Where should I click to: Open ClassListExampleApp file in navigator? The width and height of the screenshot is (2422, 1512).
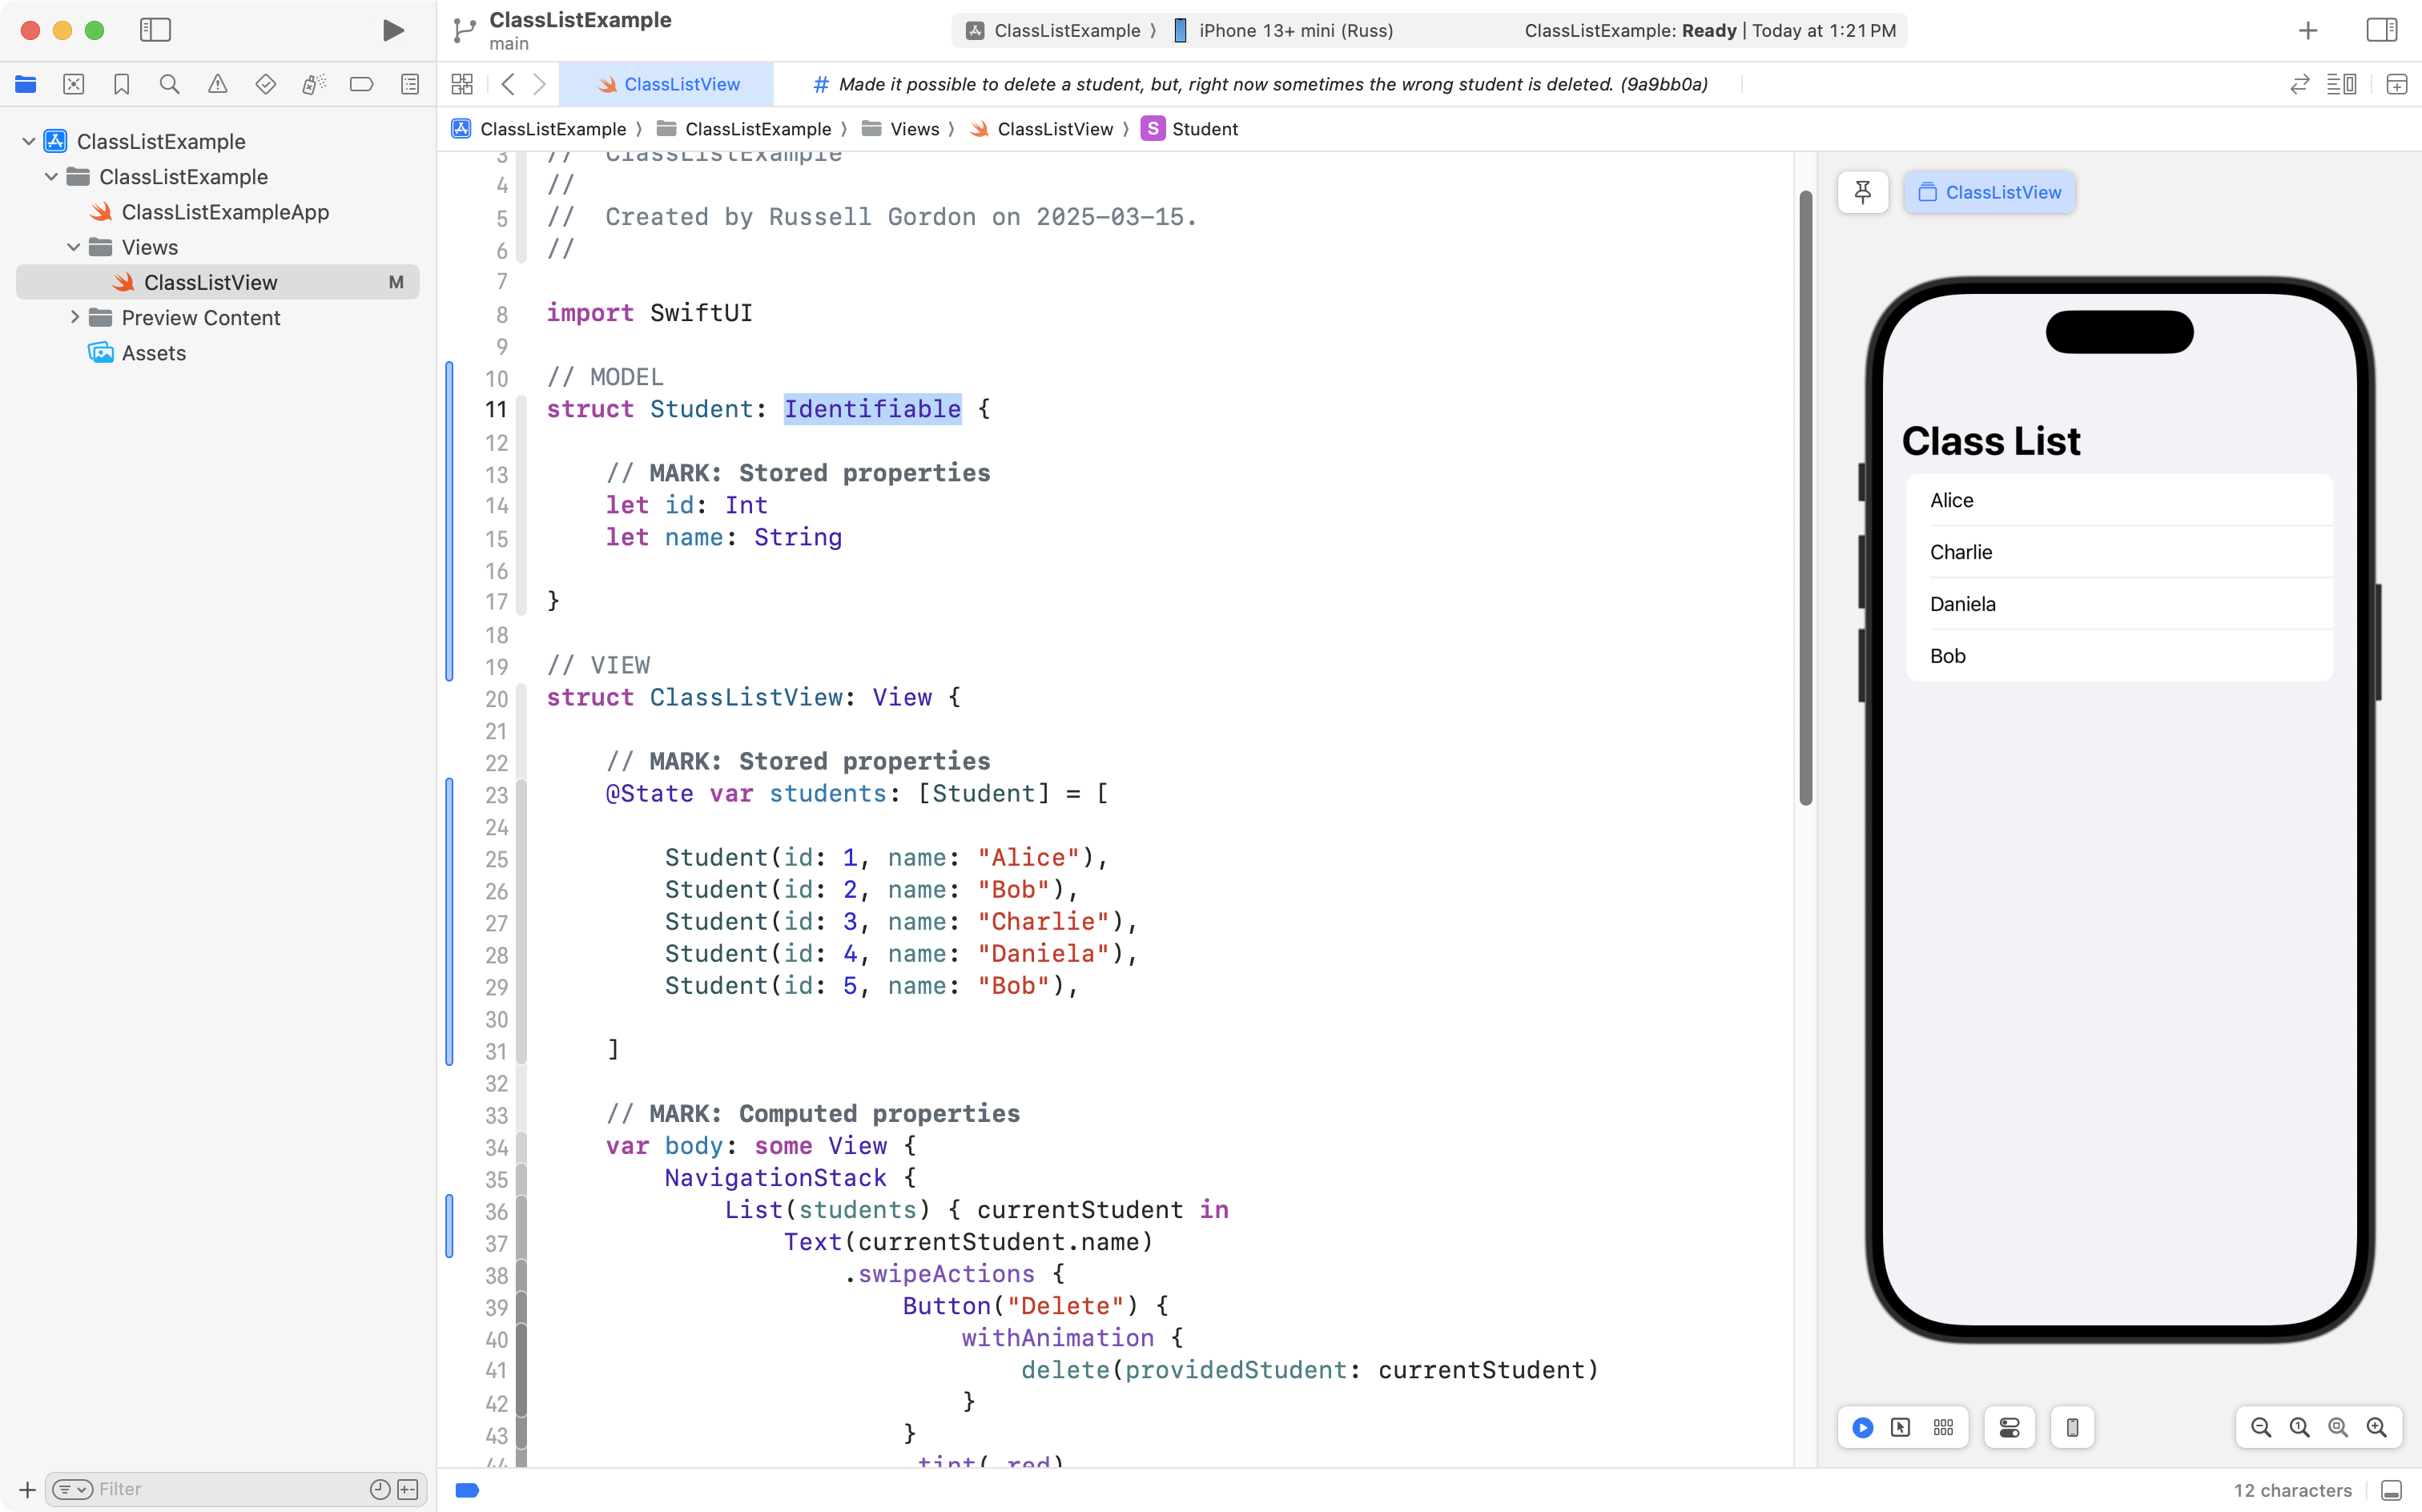point(224,212)
